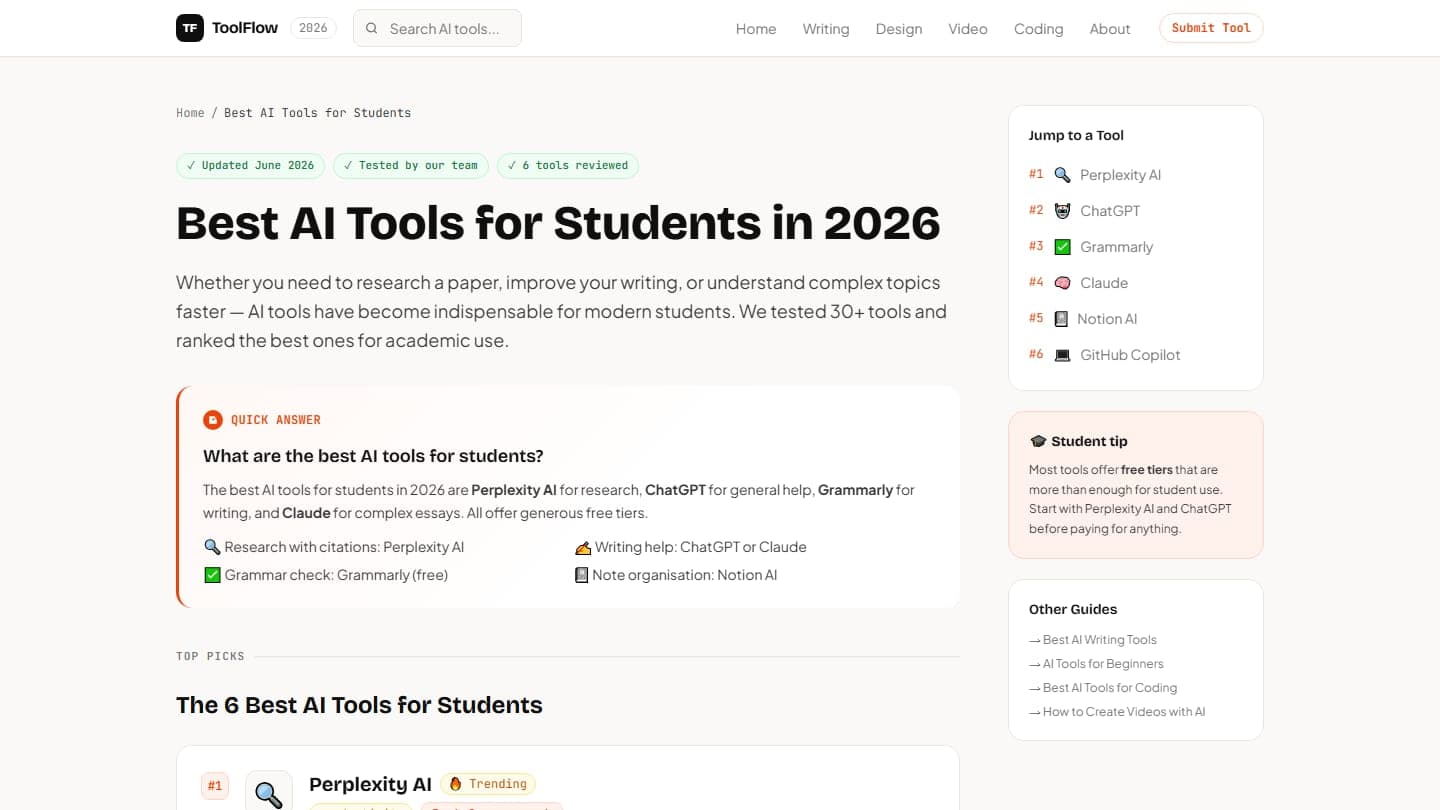Open the Best AI Tools for Coding guide
The width and height of the screenshot is (1440, 810).
click(1103, 688)
